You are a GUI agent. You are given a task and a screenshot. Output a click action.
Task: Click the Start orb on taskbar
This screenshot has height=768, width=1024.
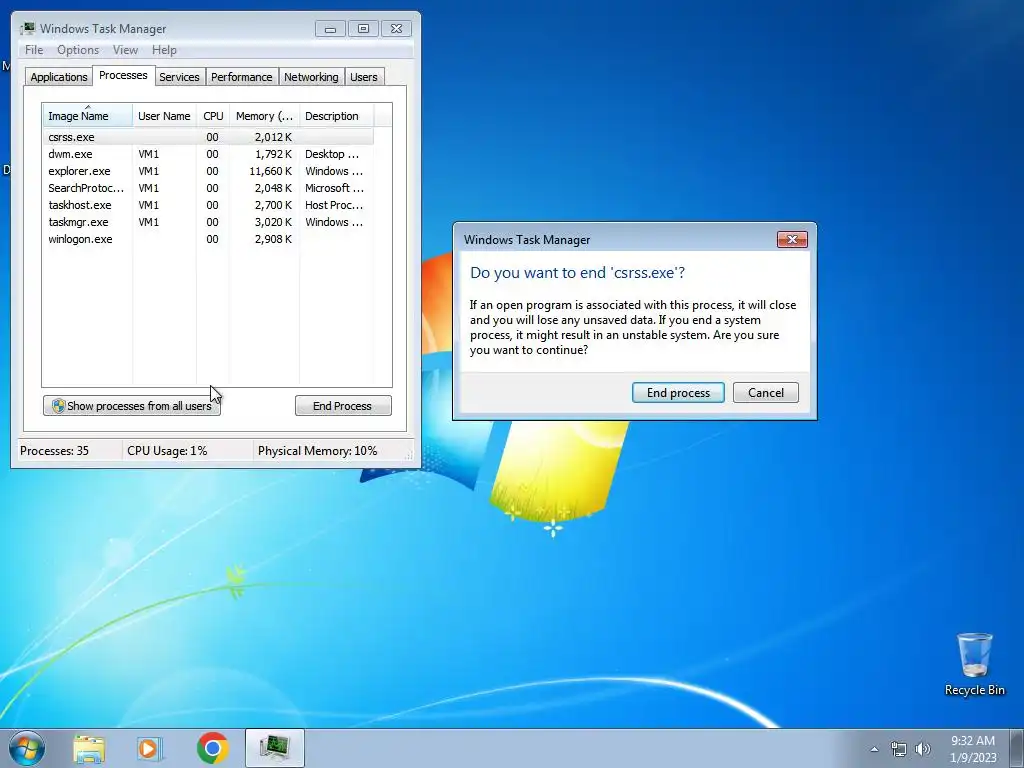coord(27,748)
